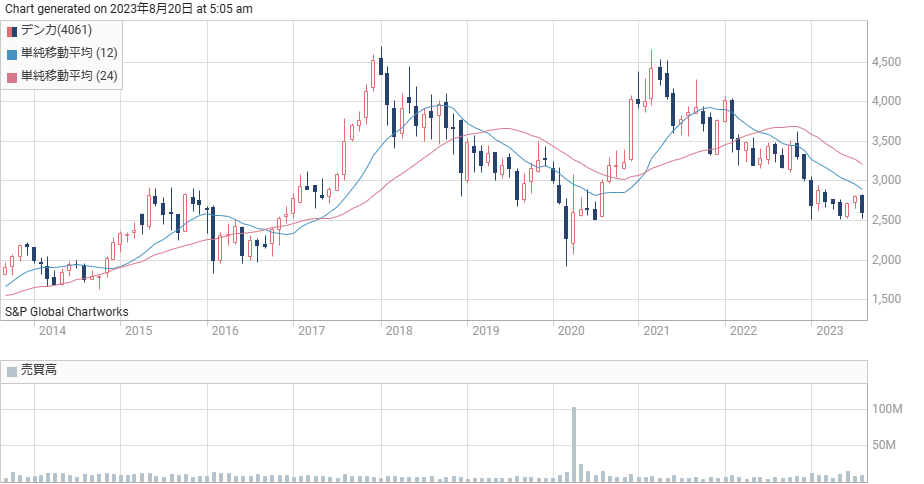The height and width of the screenshot is (484, 924).
Task: Click the 2018 year axis label
Action: [x=399, y=331]
